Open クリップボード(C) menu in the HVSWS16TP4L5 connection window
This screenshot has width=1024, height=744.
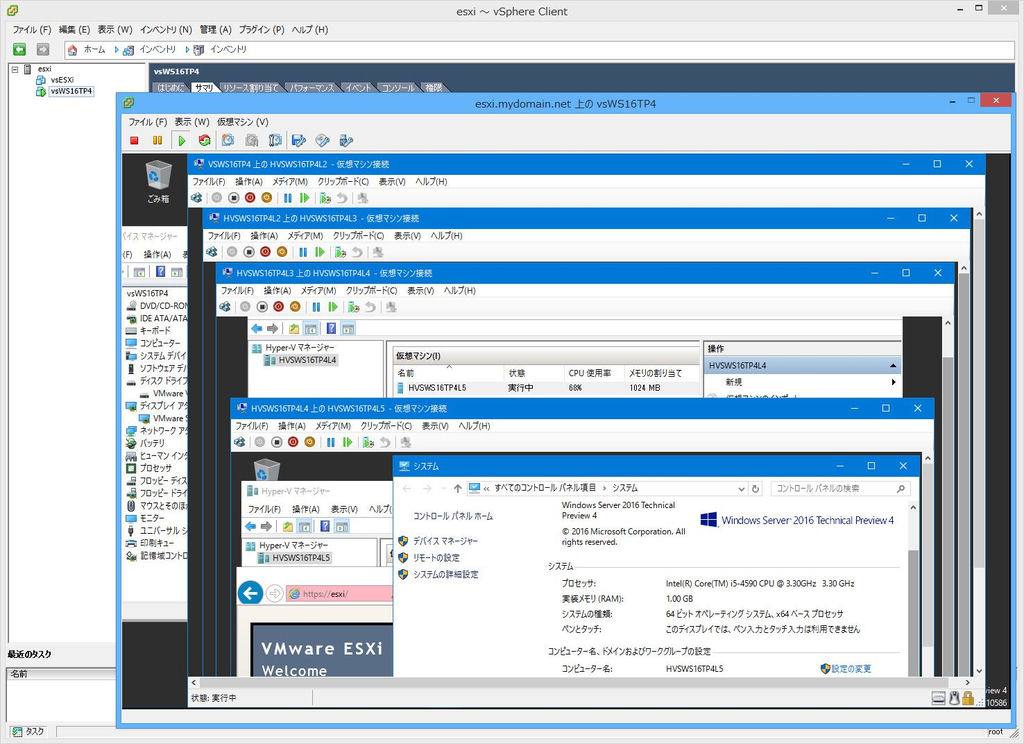(386, 426)
